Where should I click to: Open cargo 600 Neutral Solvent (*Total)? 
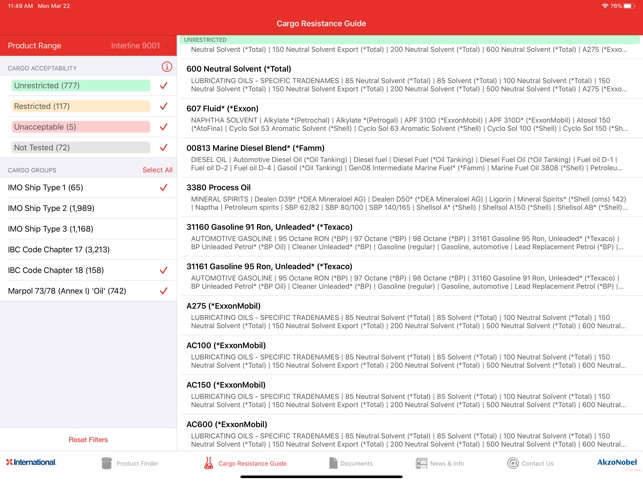point(410,78)
